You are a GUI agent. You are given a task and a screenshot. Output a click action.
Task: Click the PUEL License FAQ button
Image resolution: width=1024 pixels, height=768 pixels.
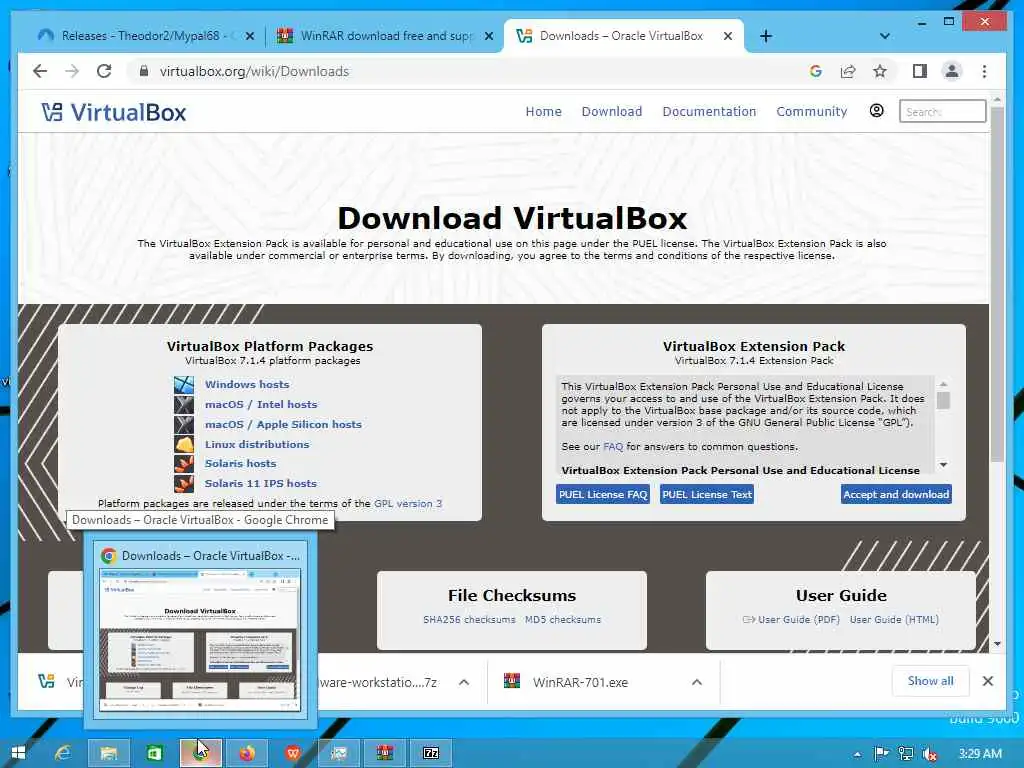[x=603, y=494]
